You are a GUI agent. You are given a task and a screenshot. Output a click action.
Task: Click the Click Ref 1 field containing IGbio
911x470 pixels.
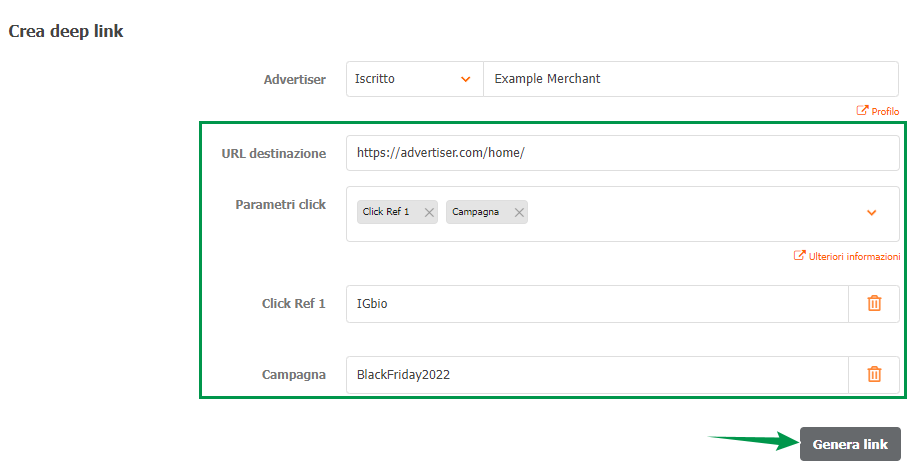coord(597,304)
